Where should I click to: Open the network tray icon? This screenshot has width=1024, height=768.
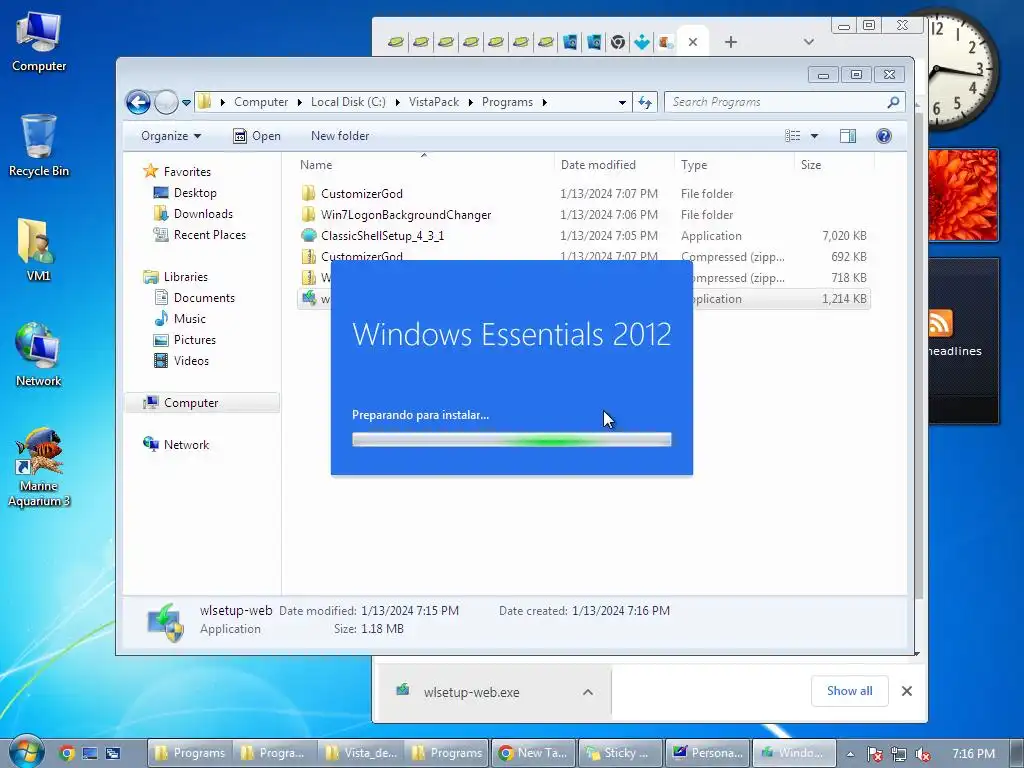[899, 754]
